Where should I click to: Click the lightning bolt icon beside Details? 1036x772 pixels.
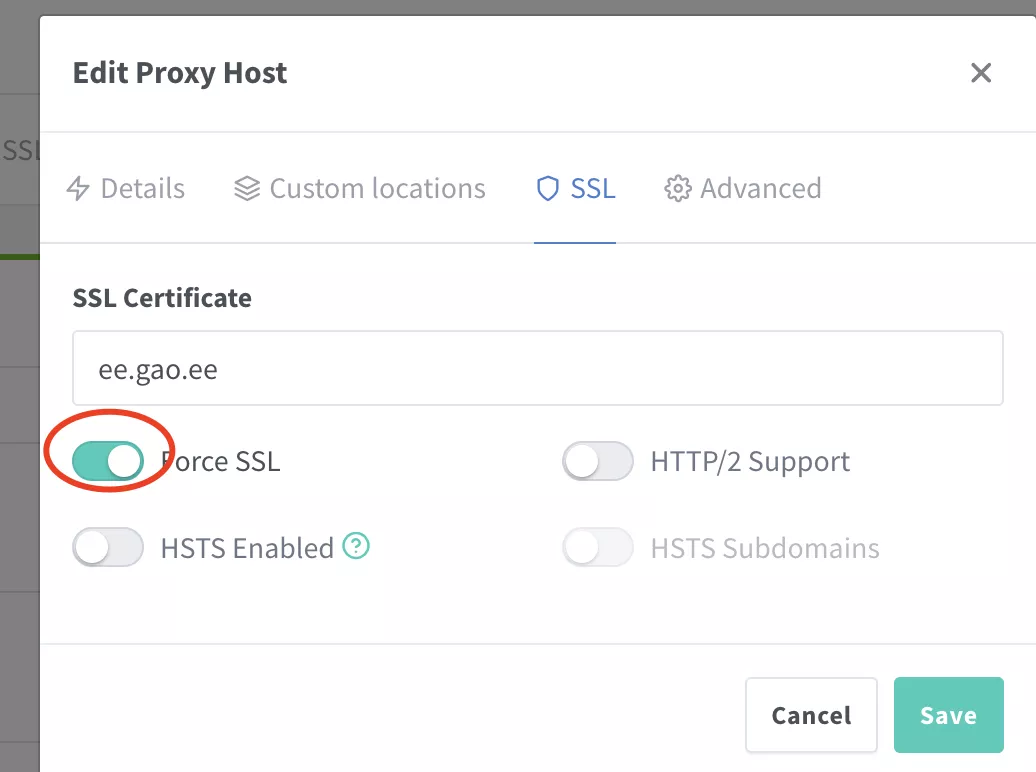point(78,189)
